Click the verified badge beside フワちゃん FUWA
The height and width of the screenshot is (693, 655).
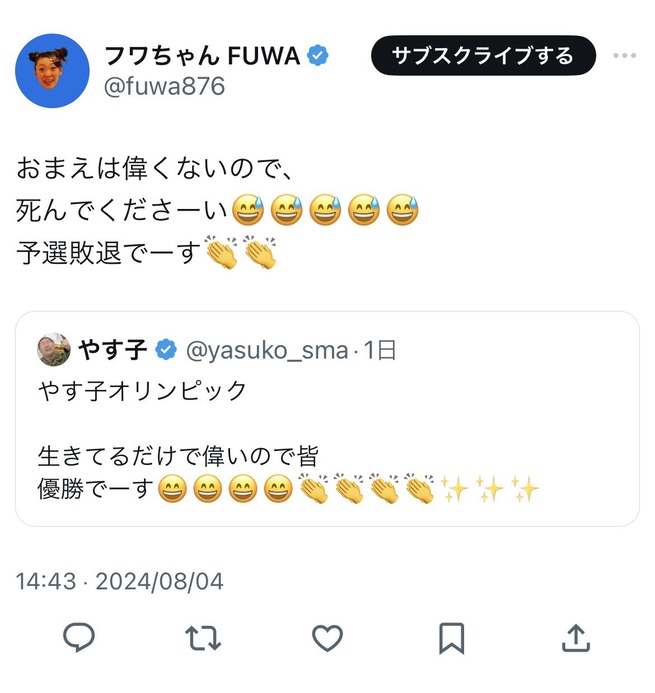(x=319, y=55)
